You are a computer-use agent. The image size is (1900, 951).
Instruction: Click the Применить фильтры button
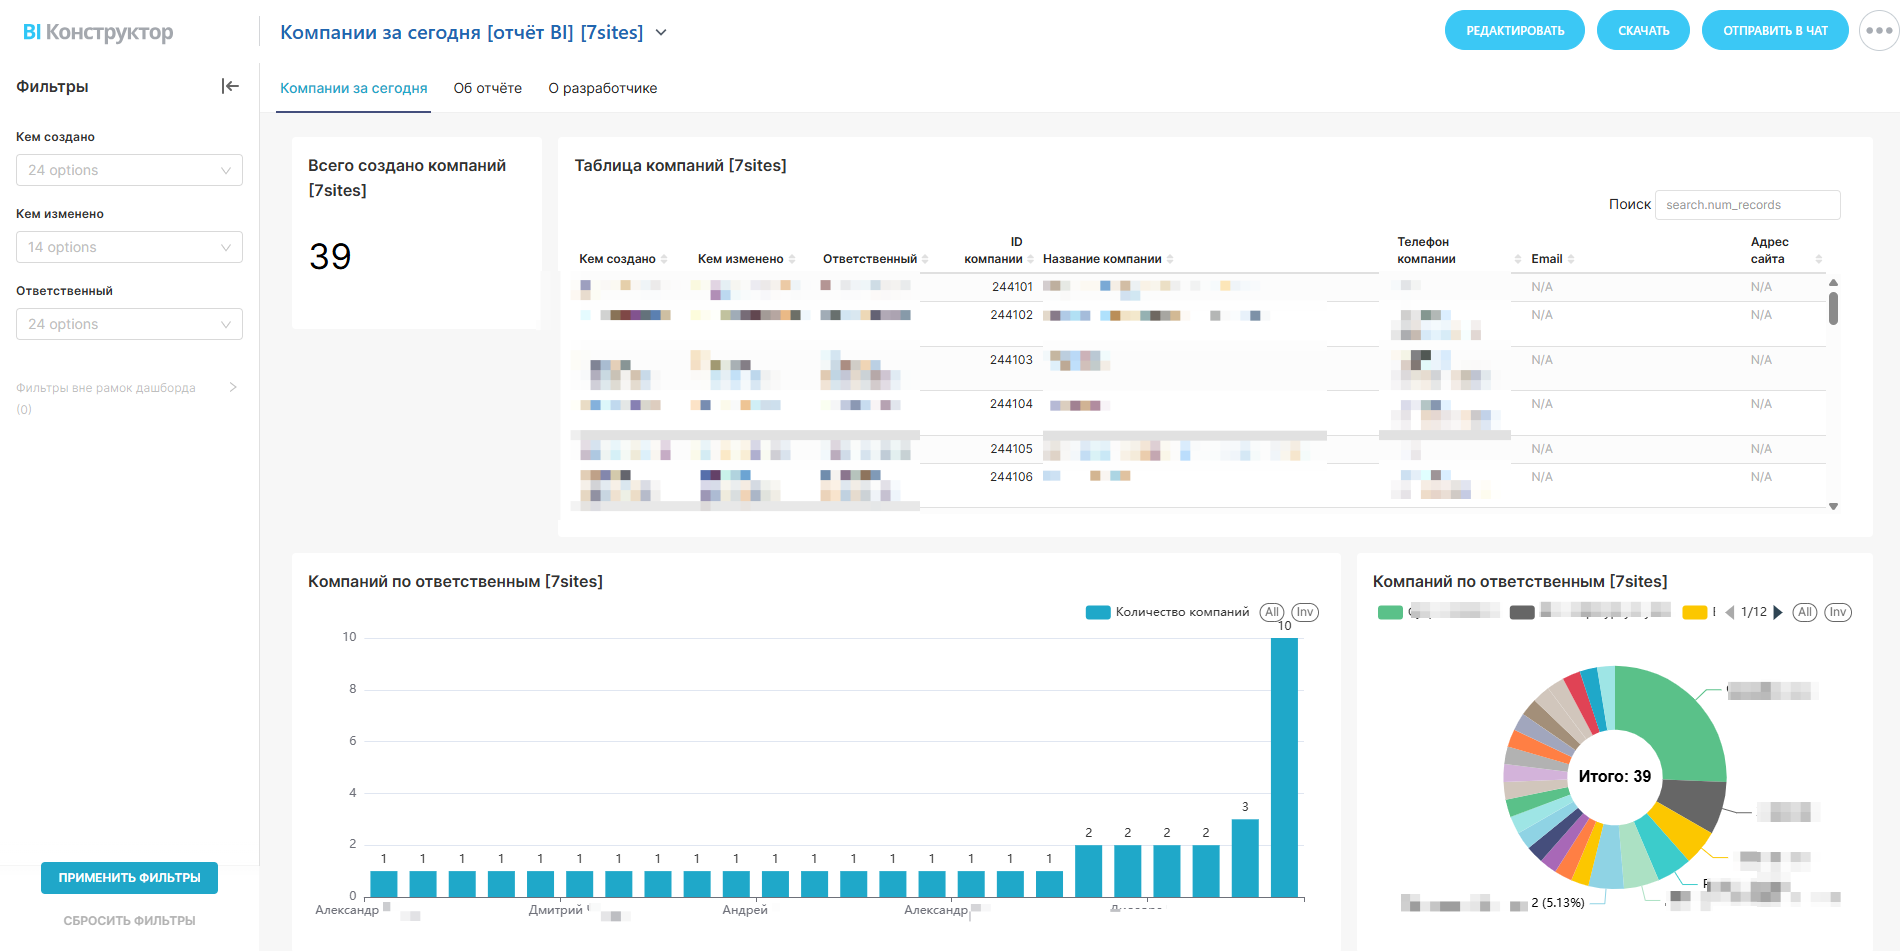[x=129, y=878]
